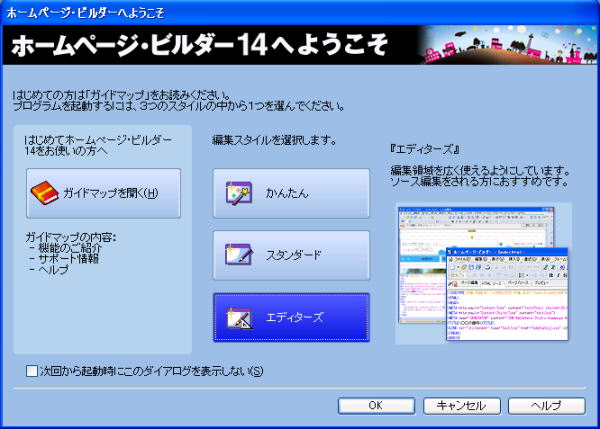The image size is (600, 429).
Task: Open the guide map via ガイドマップを開く text
Action: click(110, 193)
